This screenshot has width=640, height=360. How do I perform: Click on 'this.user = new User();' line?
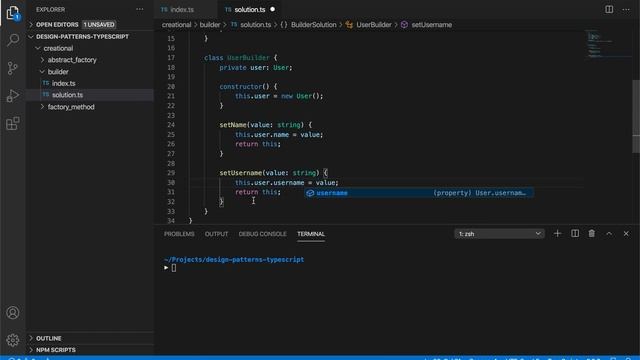tap(279, 96)
